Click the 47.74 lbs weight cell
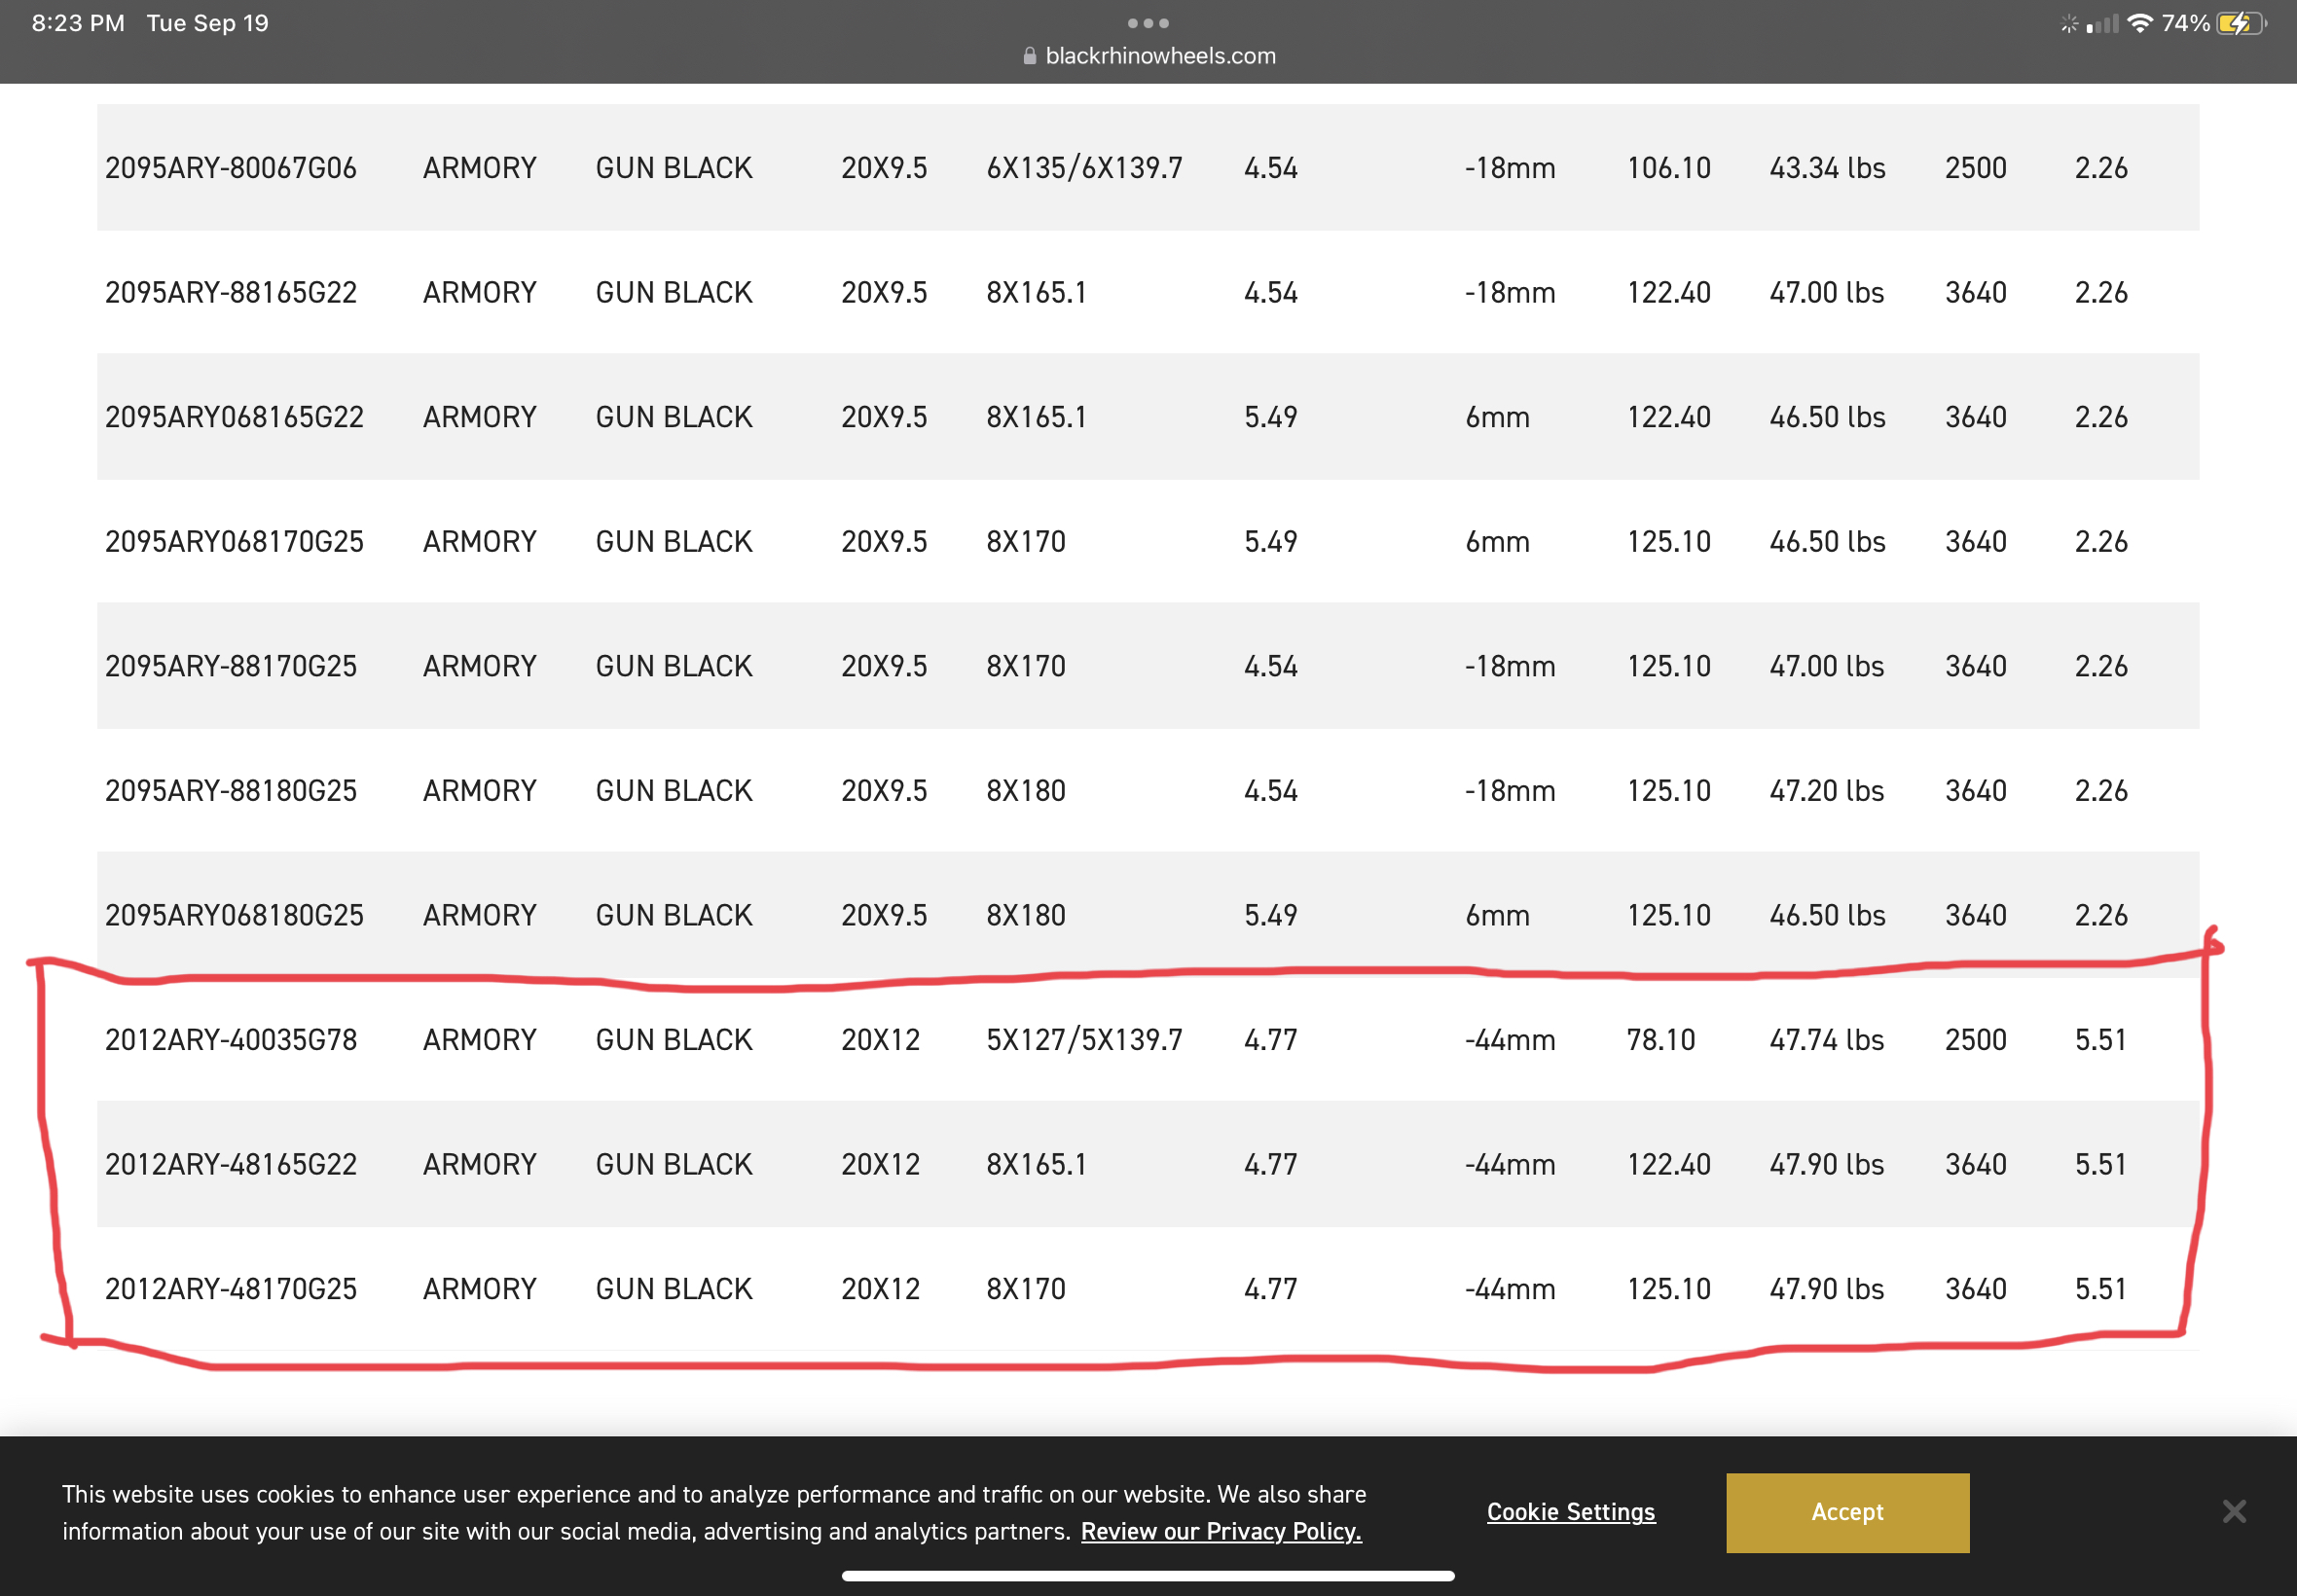 click(1826, 1040)
